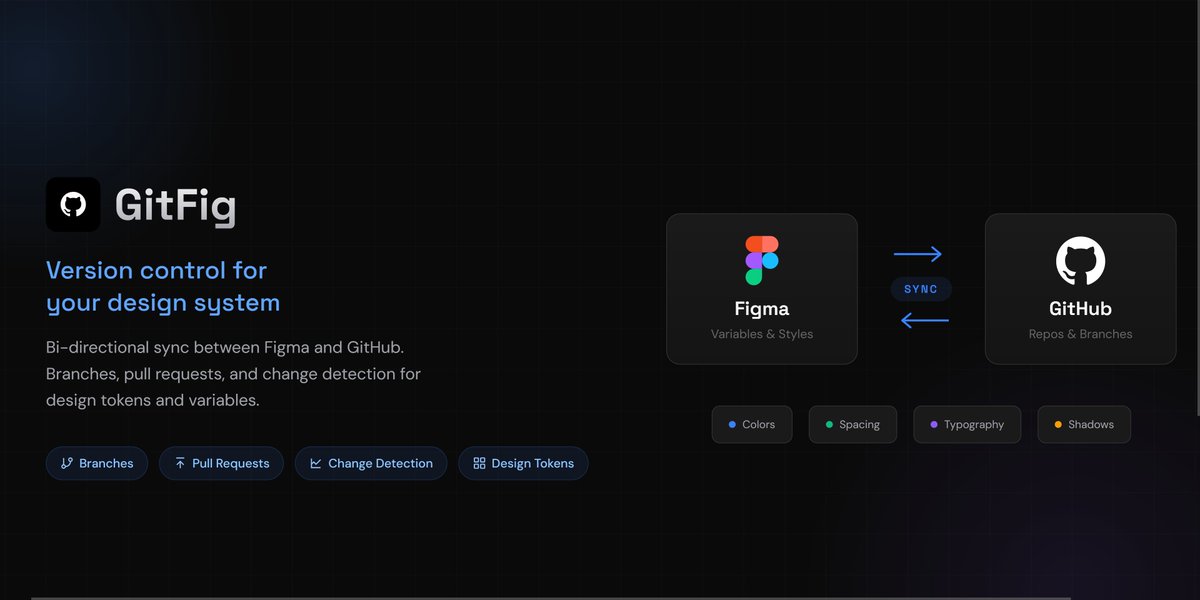Image resolution: width=1200 pixels, height=600 pixels.
Task: Click the Figma Variables & Styles card
Action: [x=762, y=288]
